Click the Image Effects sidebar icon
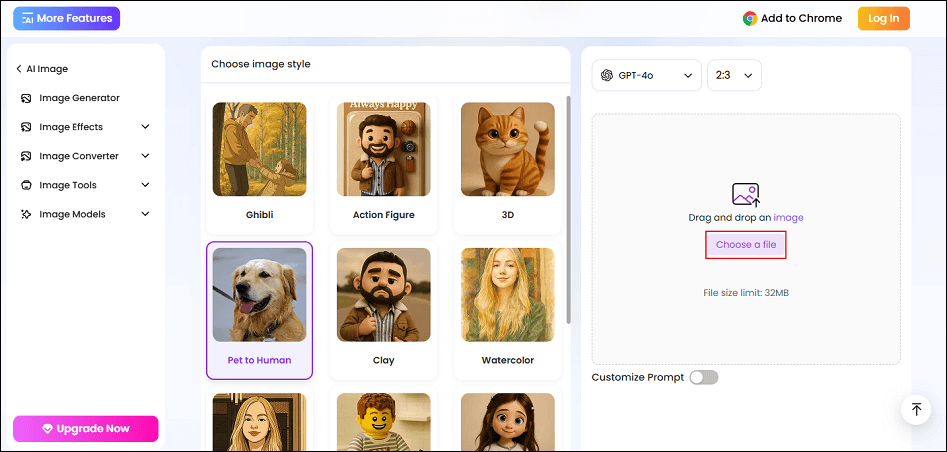The image size is (947, 452). 25,127
